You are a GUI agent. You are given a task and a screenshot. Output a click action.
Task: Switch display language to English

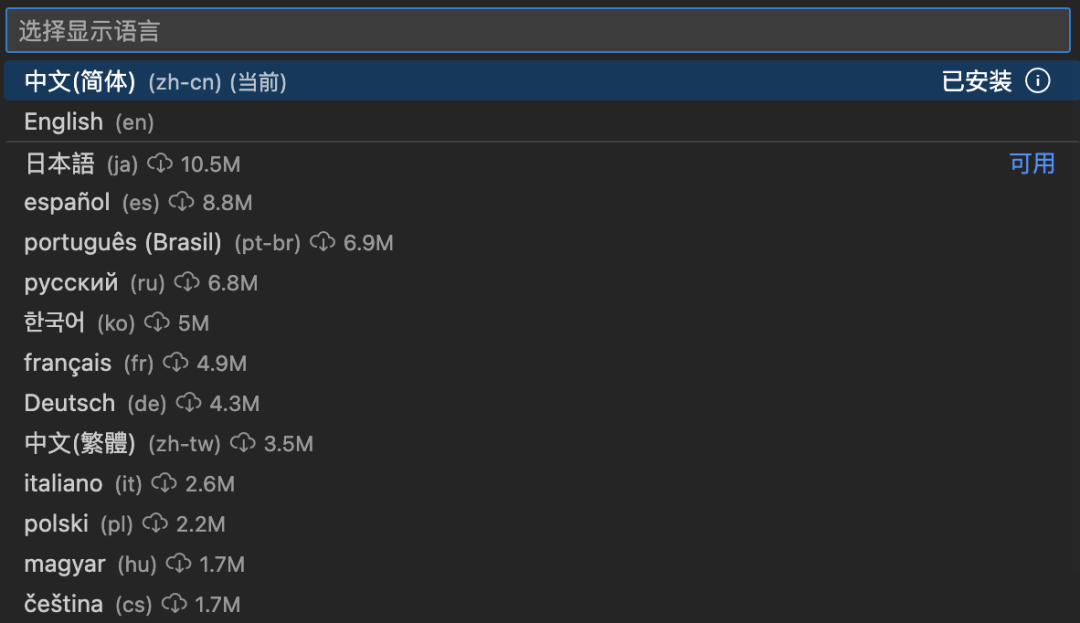point(64,122)
